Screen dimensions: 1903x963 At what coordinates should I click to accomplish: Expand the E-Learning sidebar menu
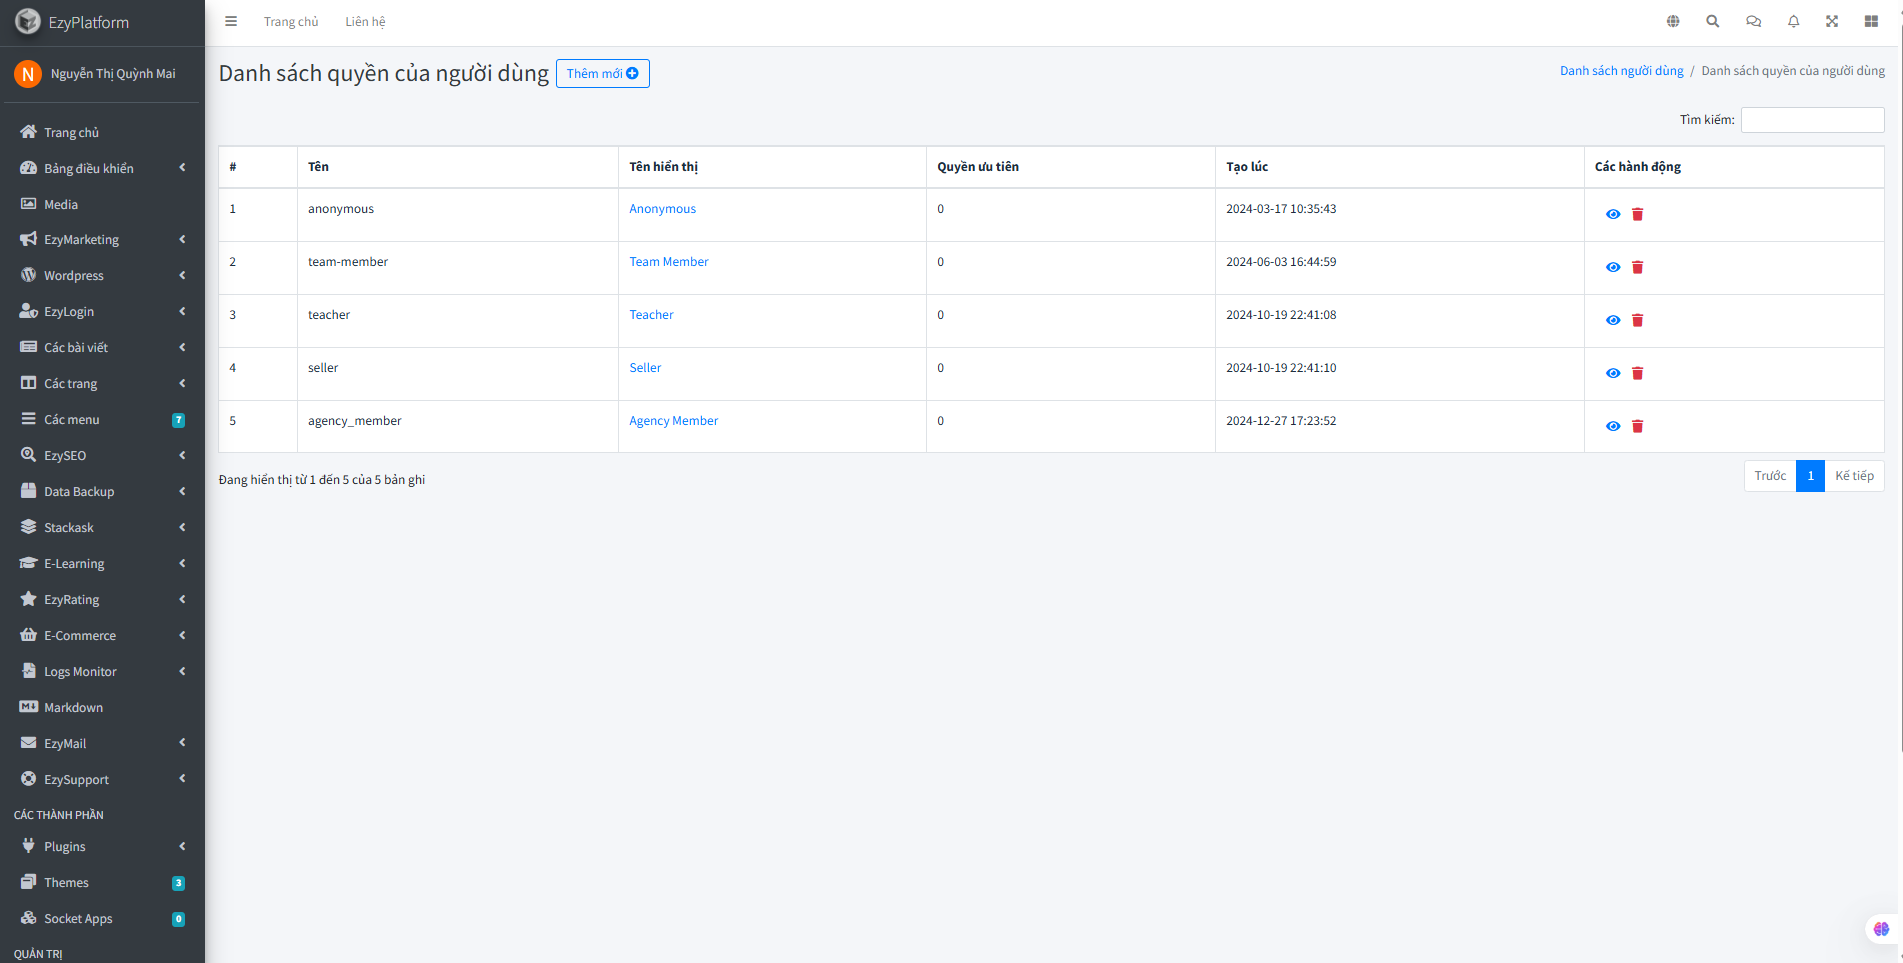point(102,564)
